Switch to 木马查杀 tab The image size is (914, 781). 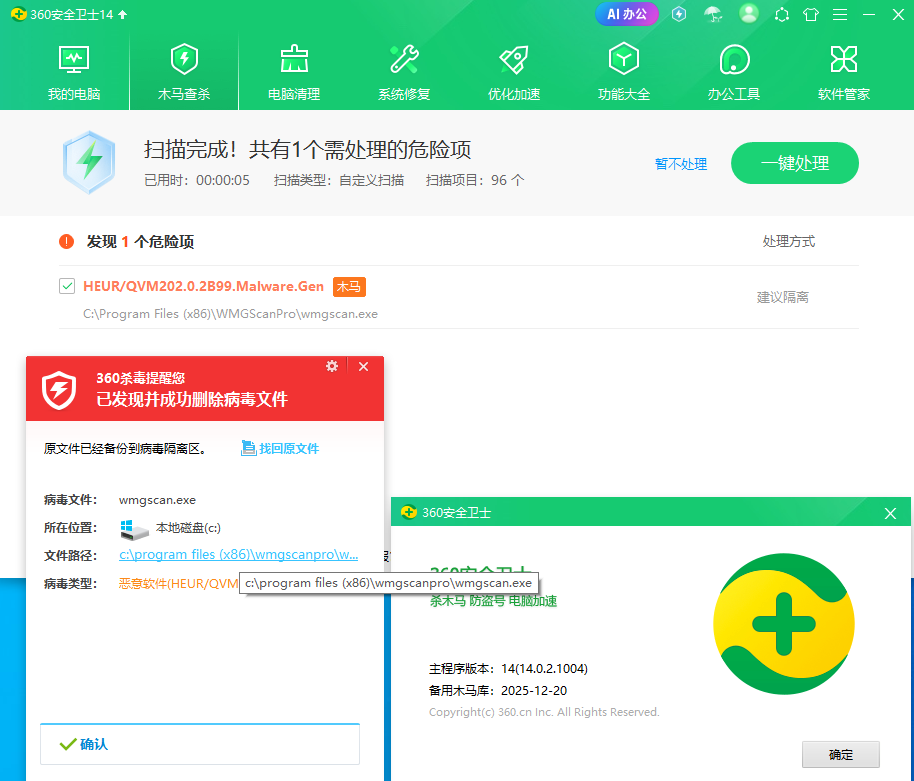coord(184,72)
